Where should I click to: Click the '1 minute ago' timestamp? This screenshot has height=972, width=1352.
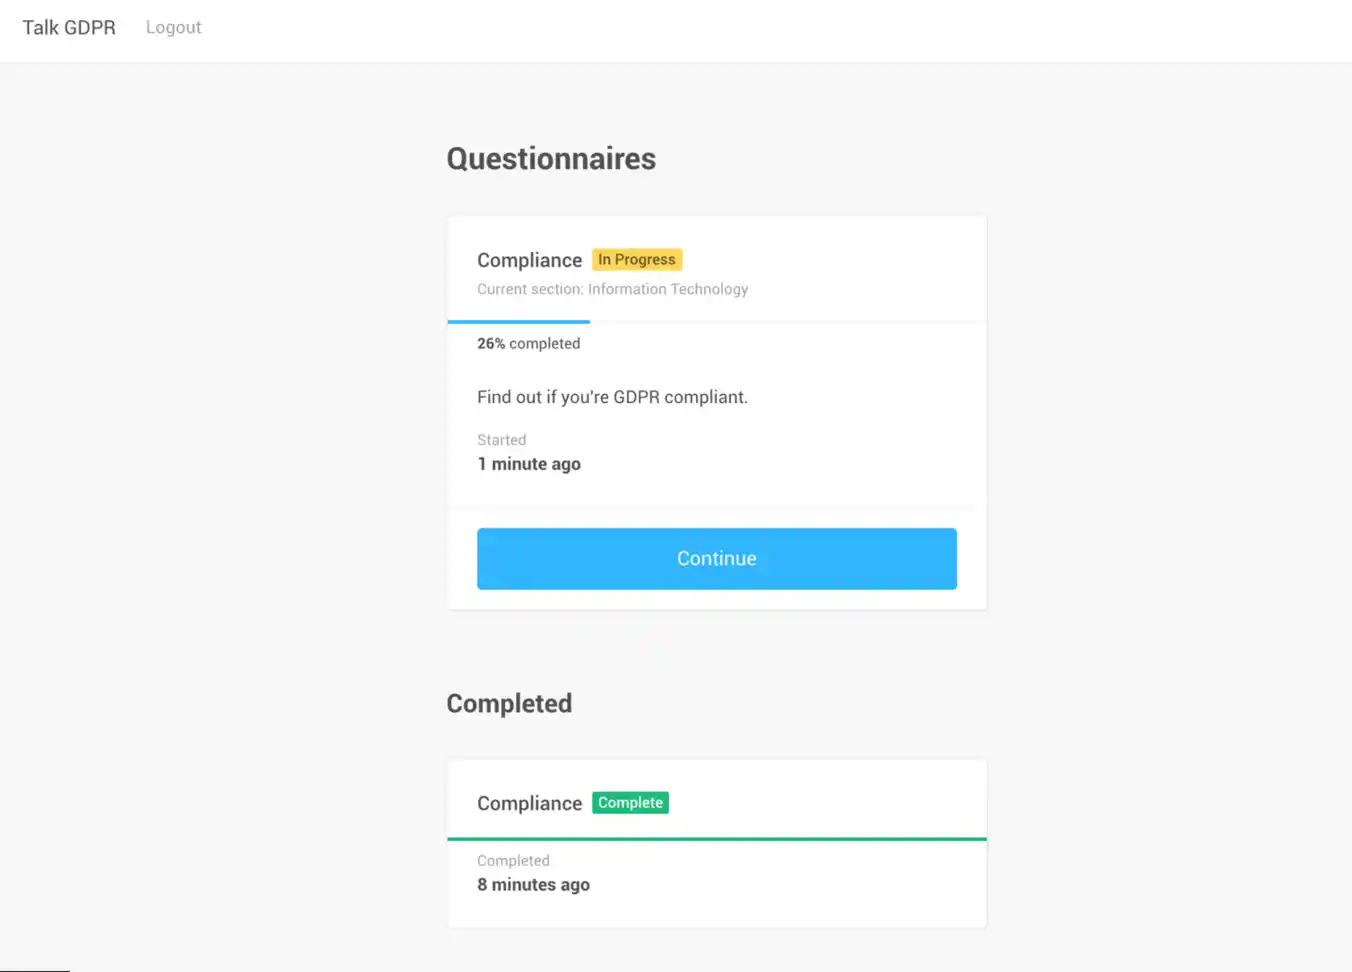pyautogui.click(x=529, y=464)
